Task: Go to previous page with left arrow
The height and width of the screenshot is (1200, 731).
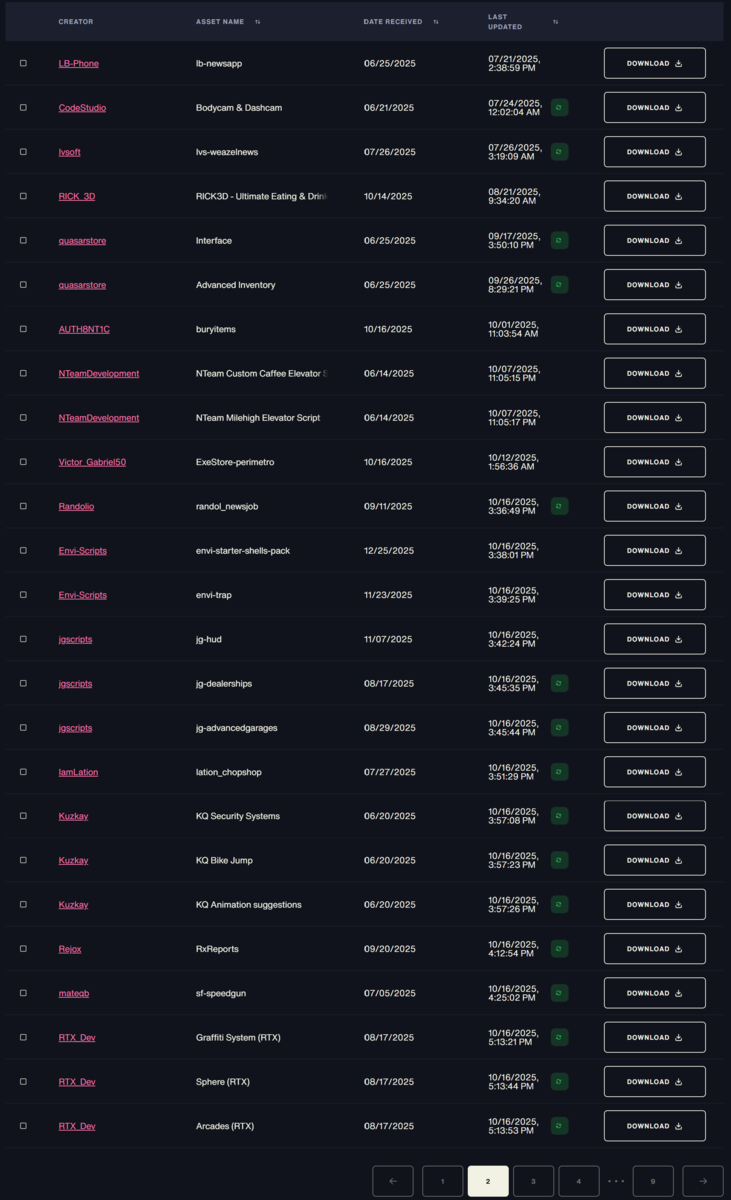Action: pos(393,1181)
